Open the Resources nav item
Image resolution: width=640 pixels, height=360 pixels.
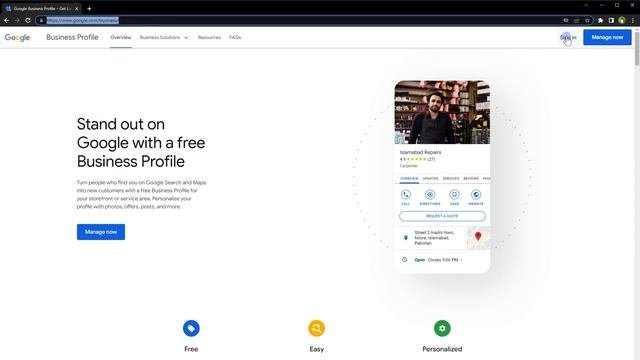click(x=209, y=37)
